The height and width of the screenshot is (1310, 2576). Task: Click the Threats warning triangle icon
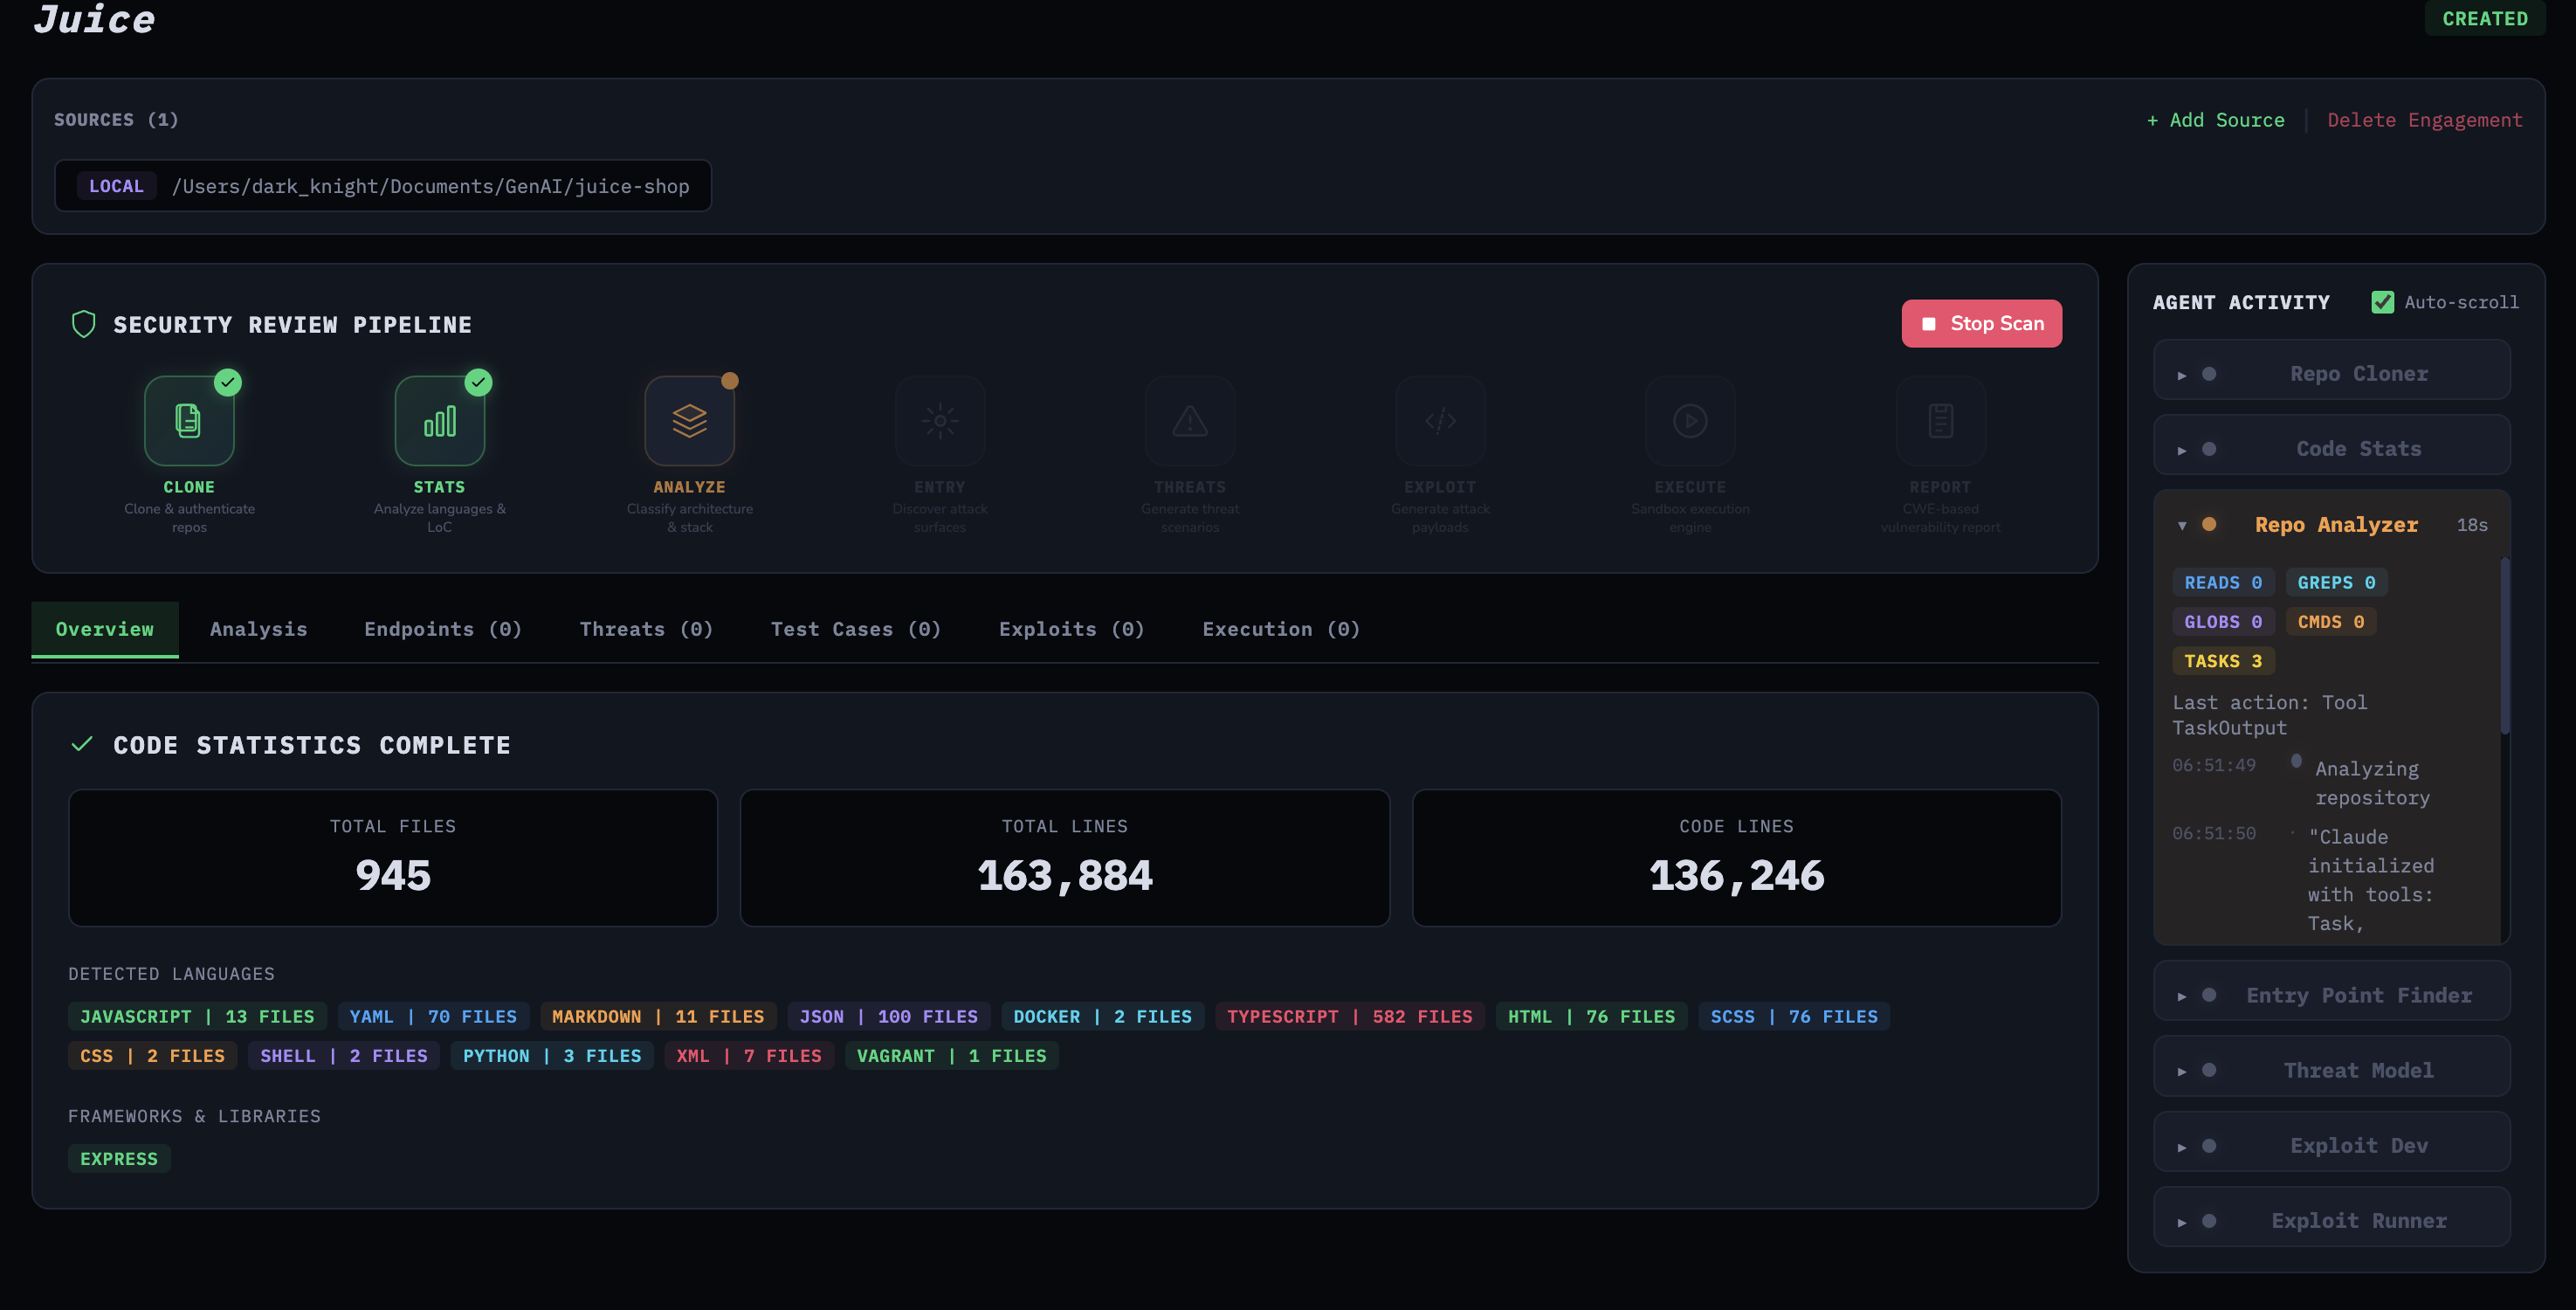pyautogui.click(x=1189, y=421)
